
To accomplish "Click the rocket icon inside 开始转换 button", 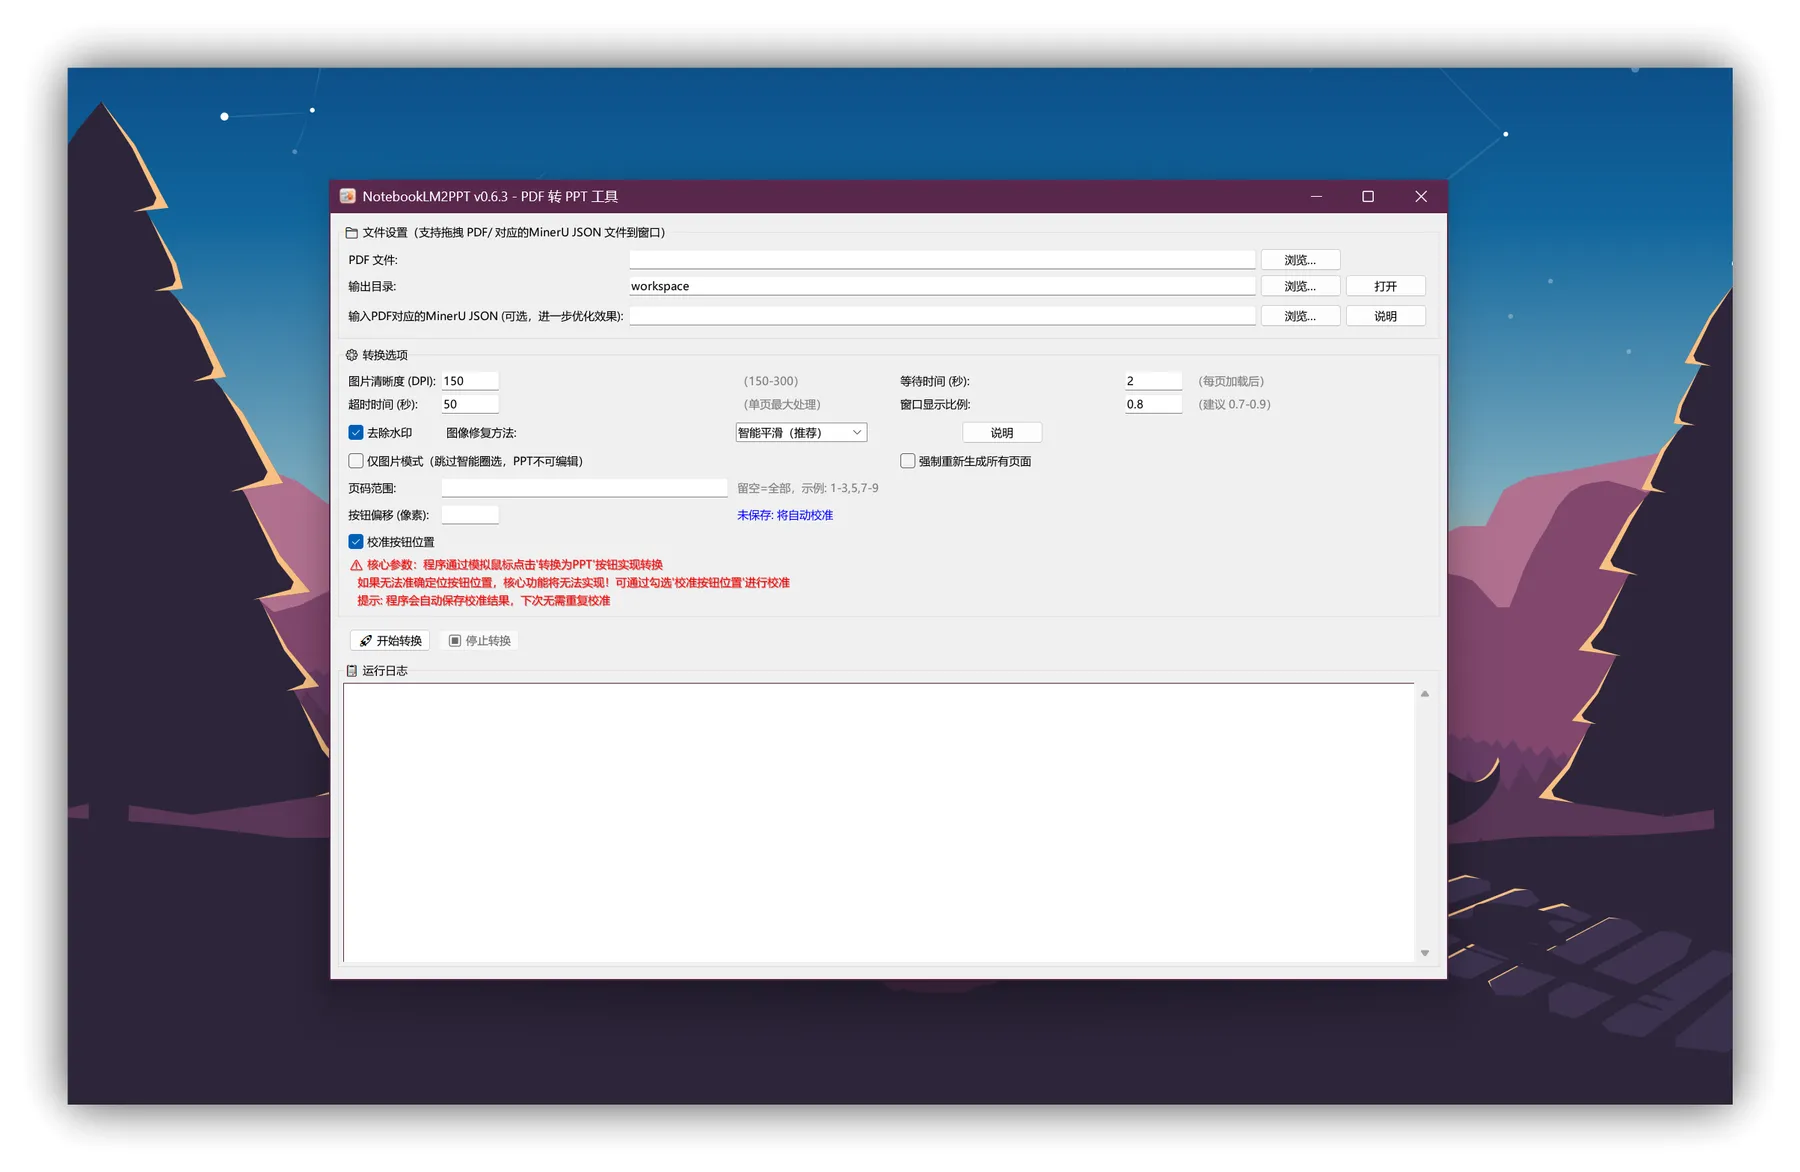I will click(366, 640).
